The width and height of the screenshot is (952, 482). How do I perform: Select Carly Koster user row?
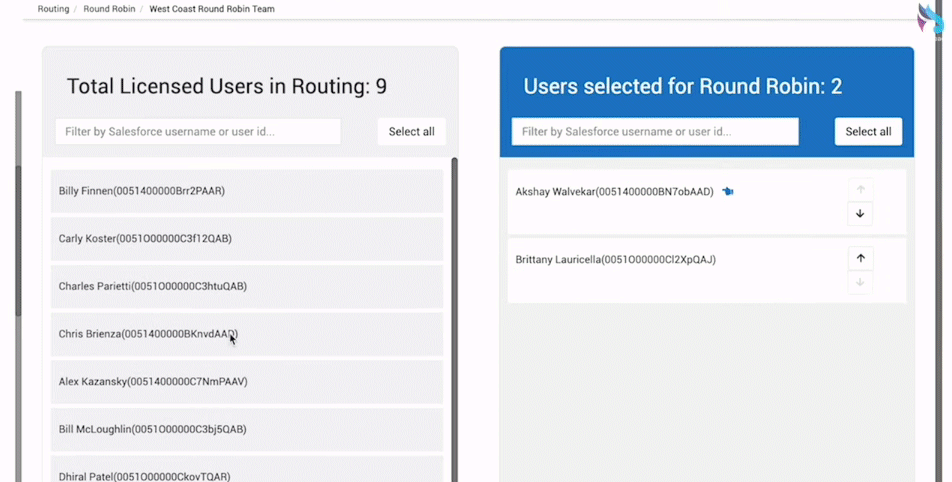247,239
